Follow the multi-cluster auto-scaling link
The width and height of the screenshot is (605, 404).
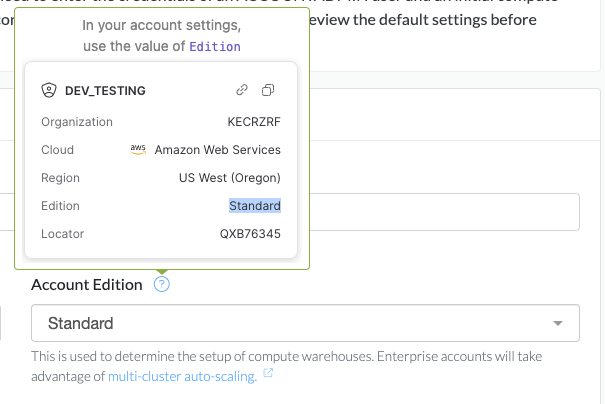coord(184,376)
